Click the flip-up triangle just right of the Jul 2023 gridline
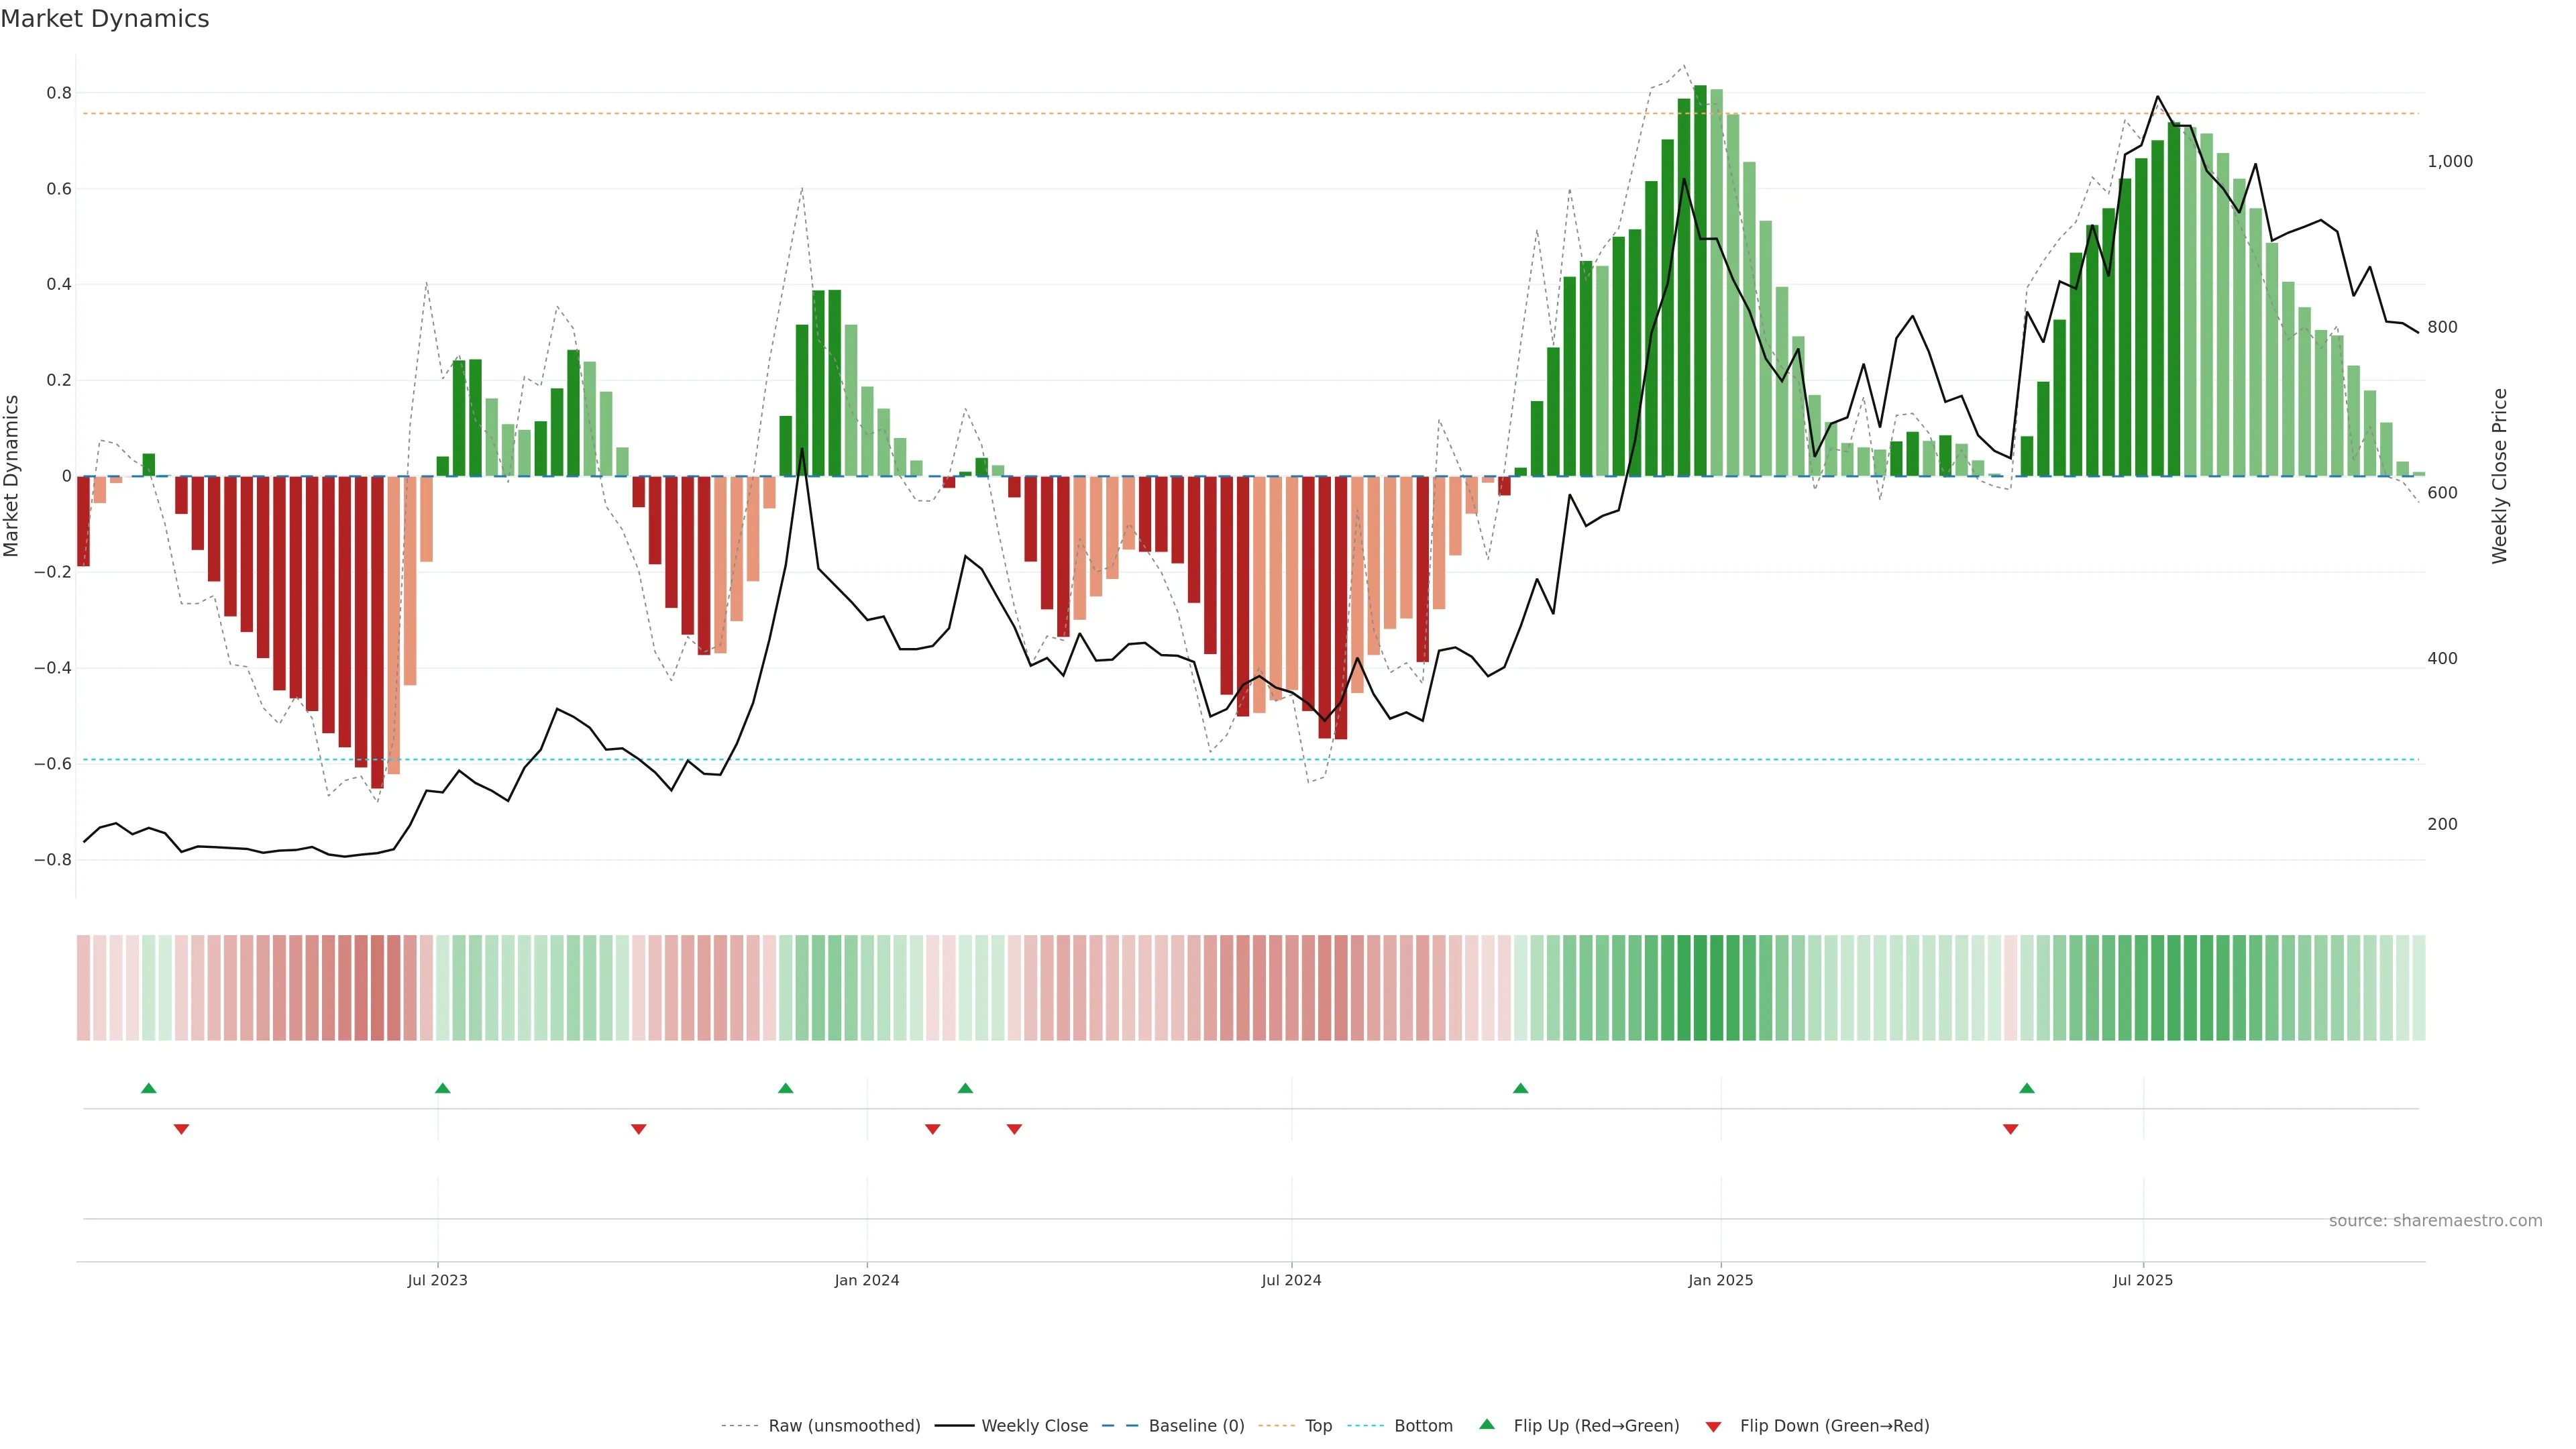Viewport: 2576px width, 1449px height. [443, 1088]
